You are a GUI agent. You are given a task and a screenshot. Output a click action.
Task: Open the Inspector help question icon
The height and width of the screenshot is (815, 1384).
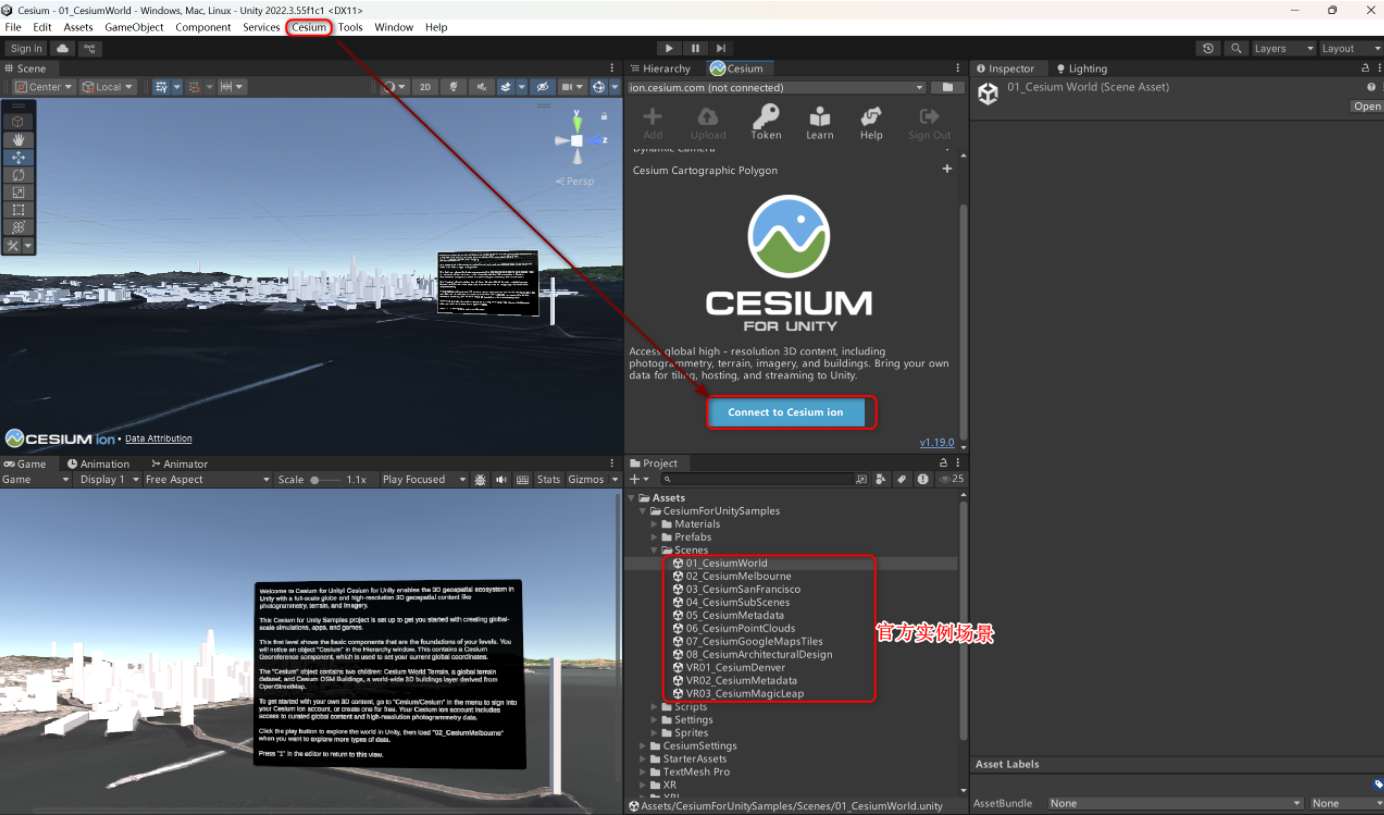[1371, 87]
